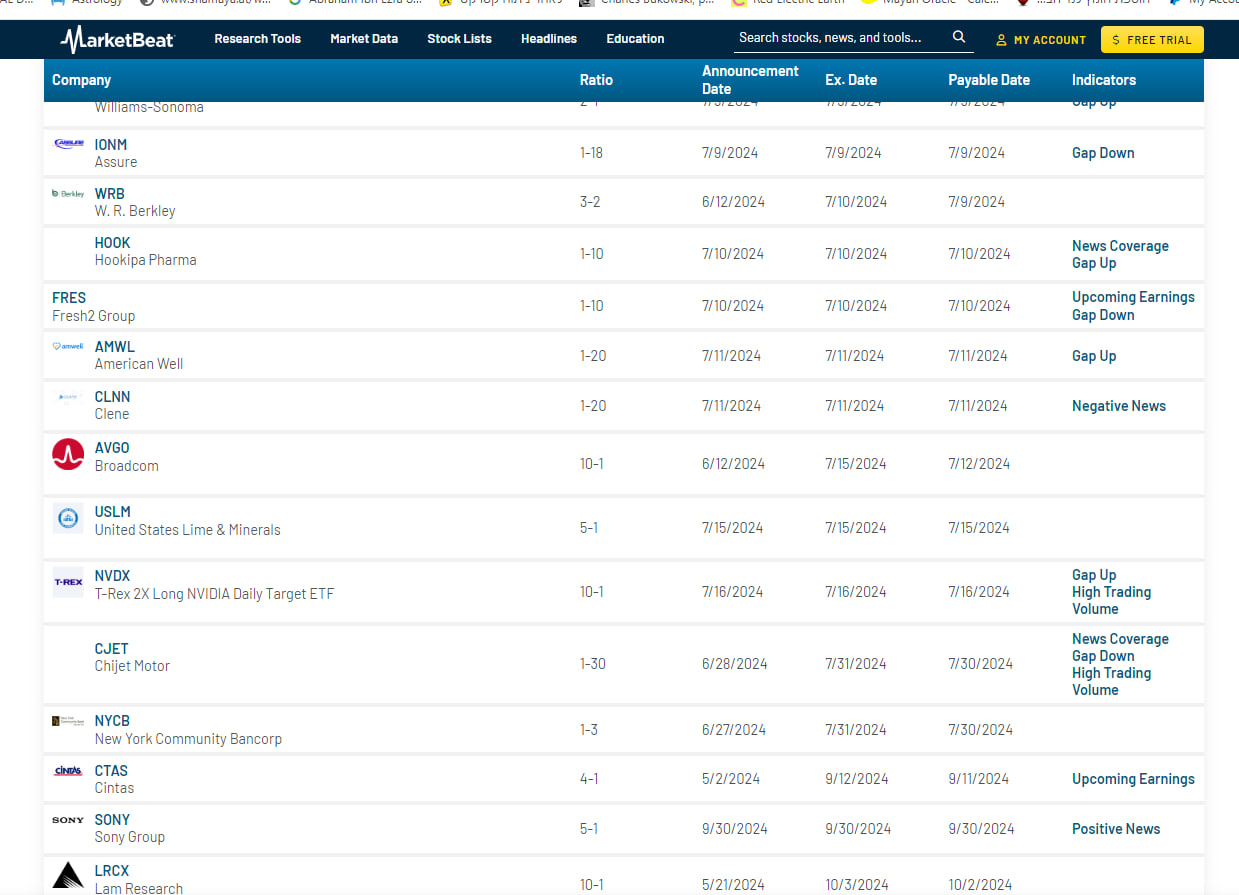
Task: Click the T-REX logo beside NVDX
Action: click(68, 582)
